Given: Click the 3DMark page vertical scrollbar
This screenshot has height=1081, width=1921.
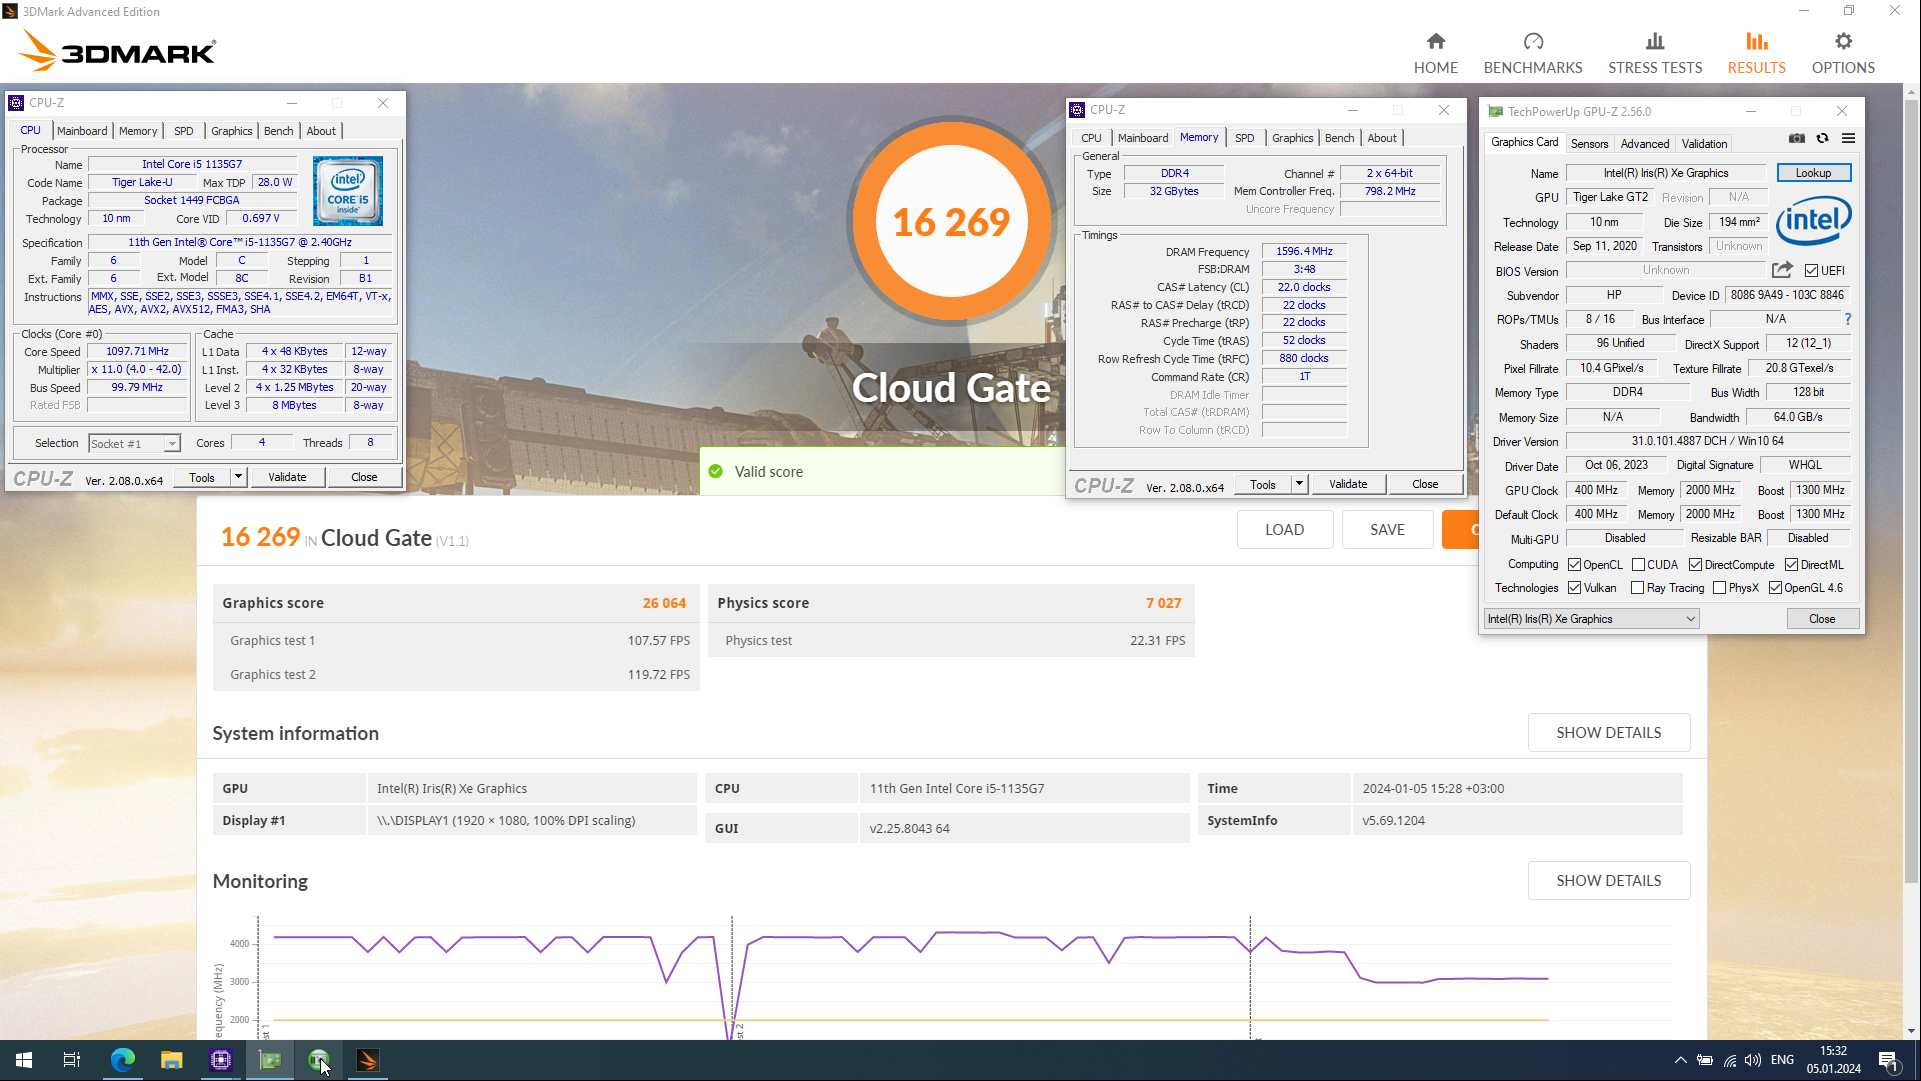Looking at the screenshot, I should [x=1911, y=490].
